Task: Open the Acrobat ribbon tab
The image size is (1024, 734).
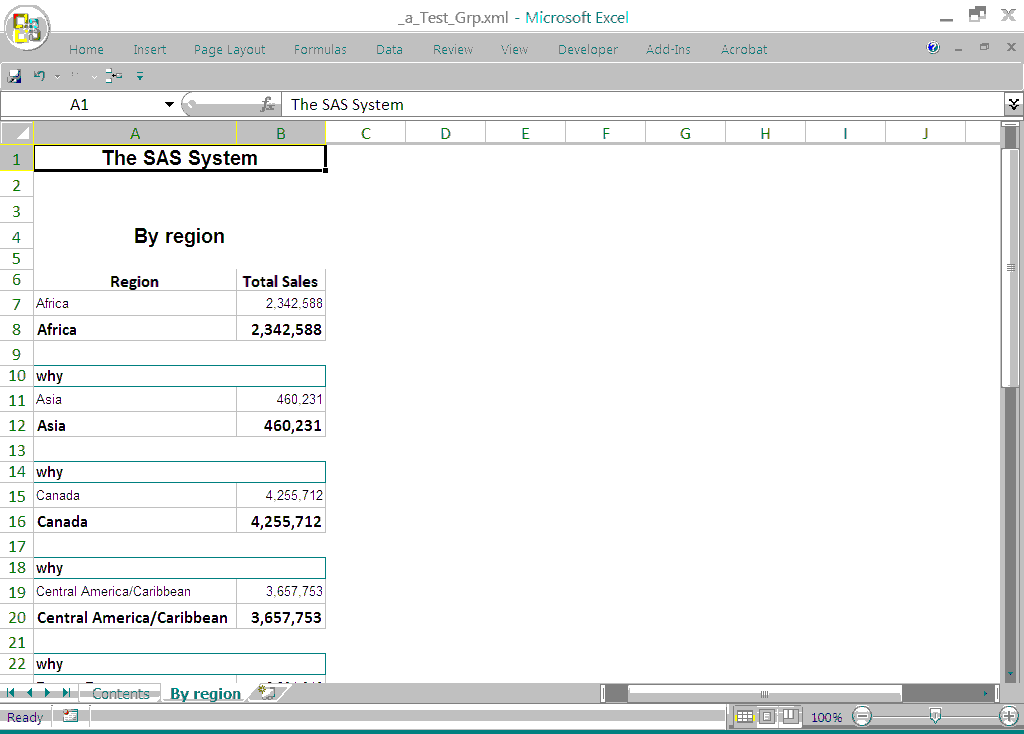Action: coord(744,50)
